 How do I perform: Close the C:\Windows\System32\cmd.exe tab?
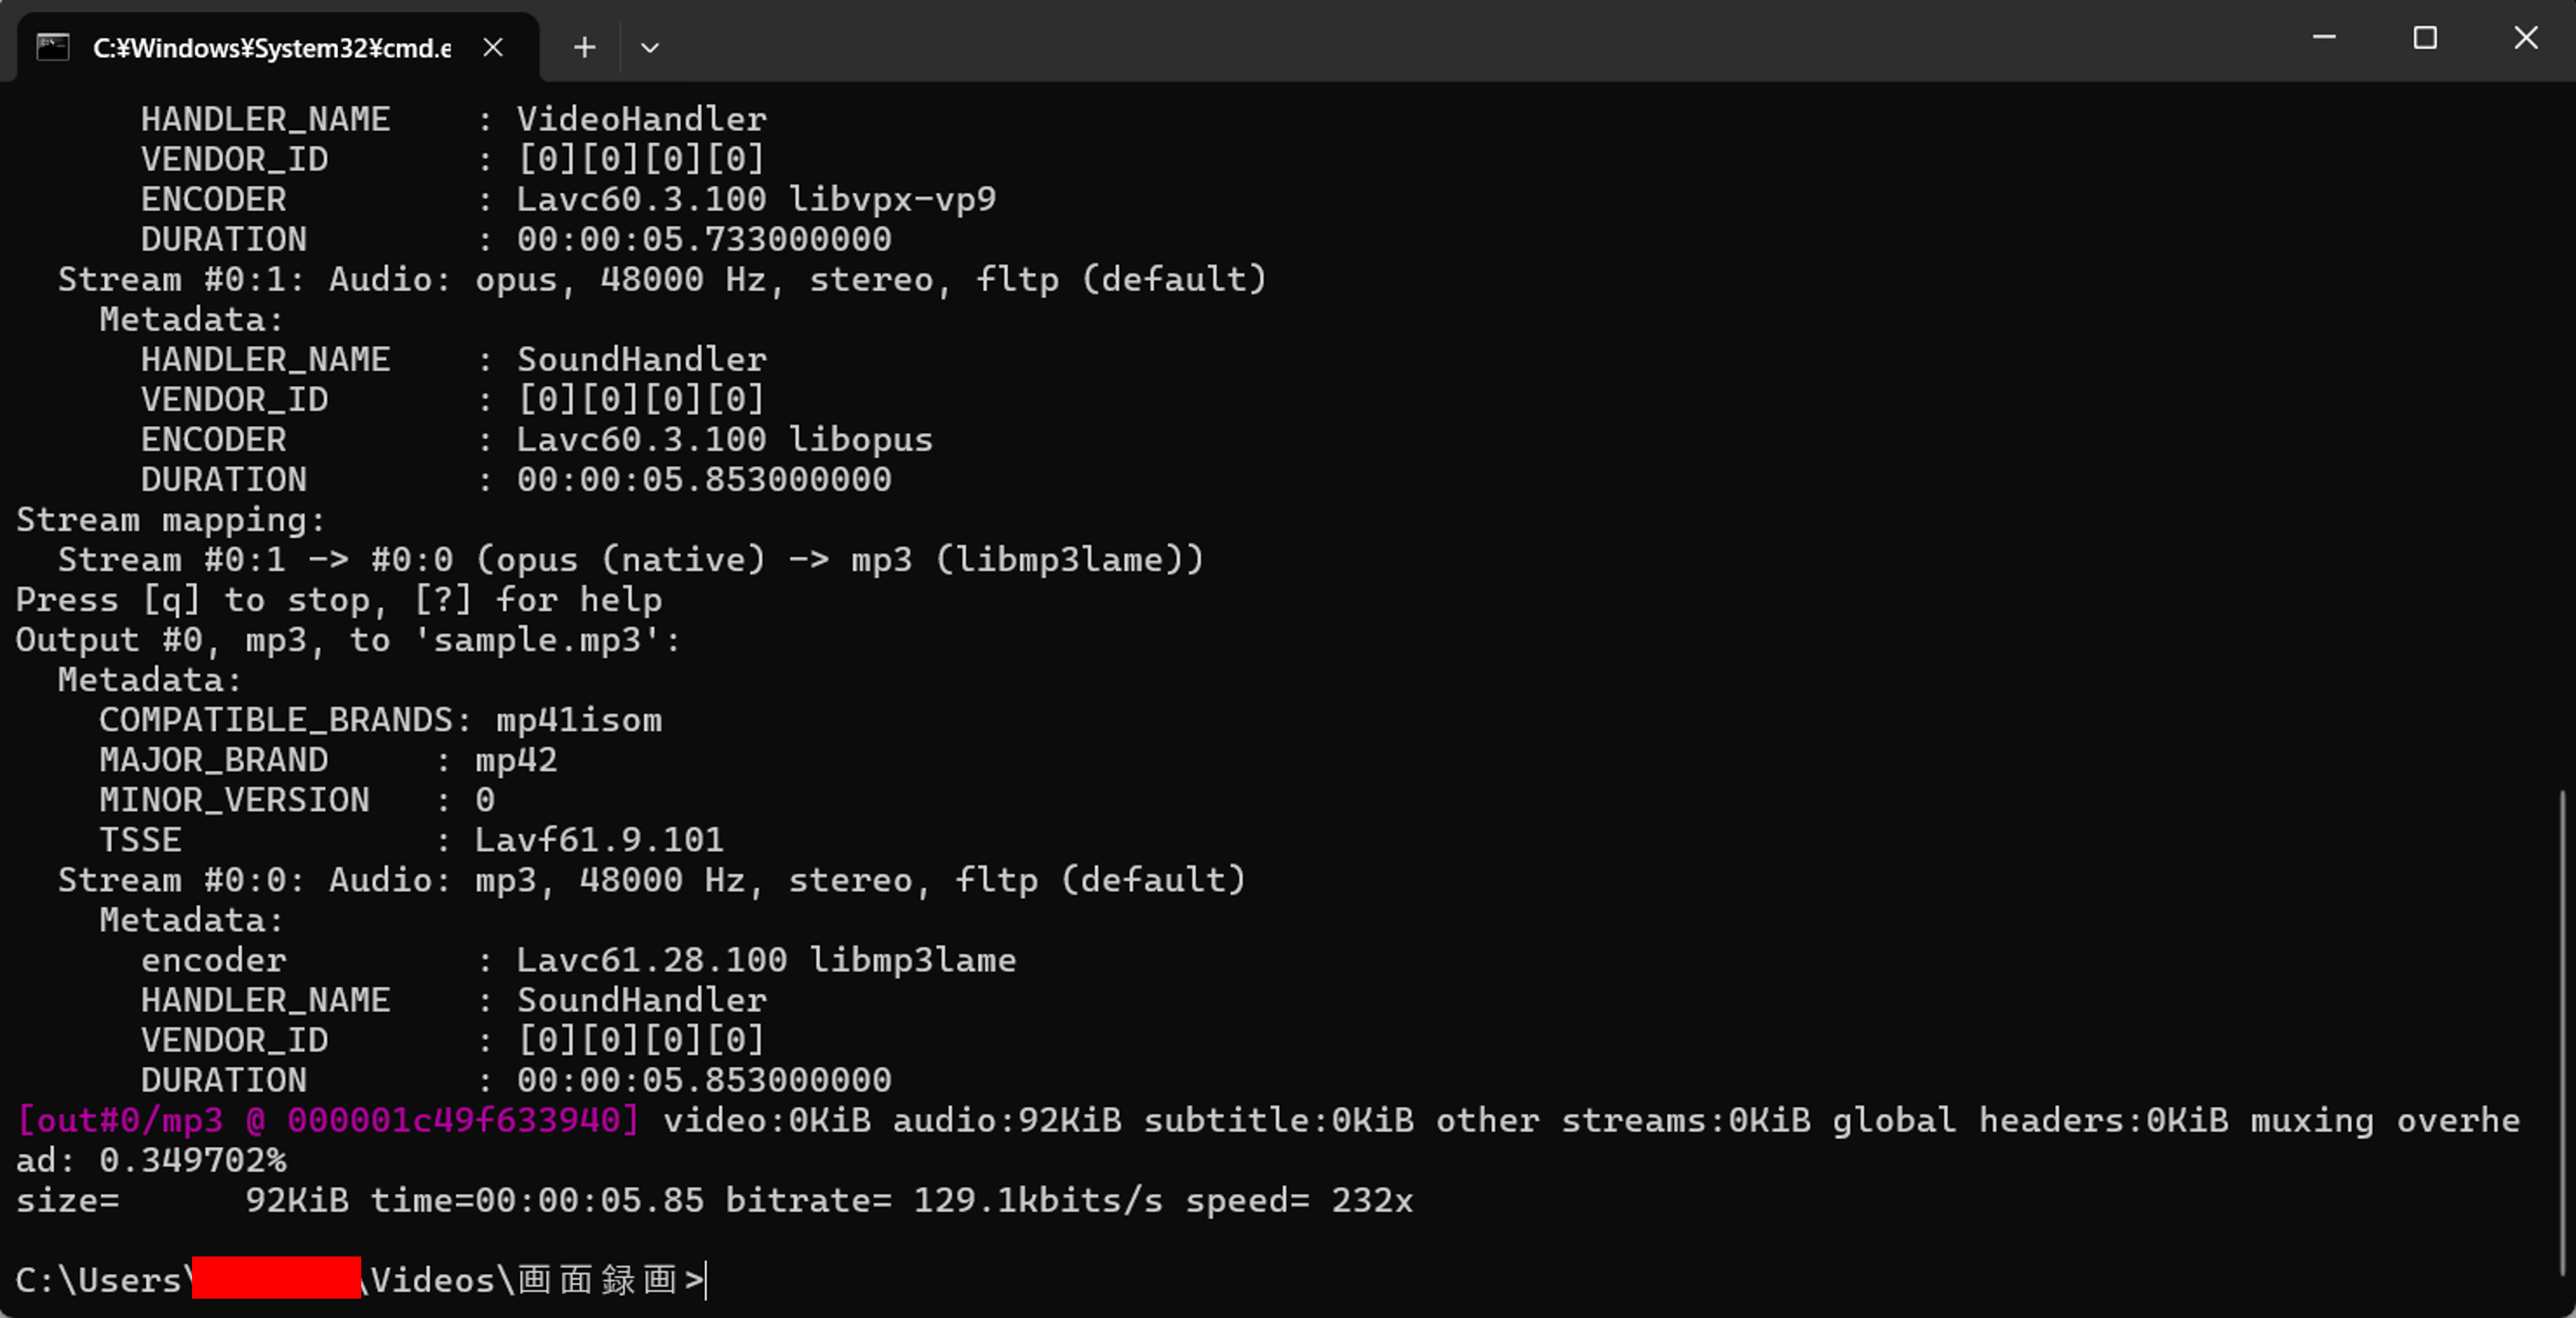tap(492, 47)
